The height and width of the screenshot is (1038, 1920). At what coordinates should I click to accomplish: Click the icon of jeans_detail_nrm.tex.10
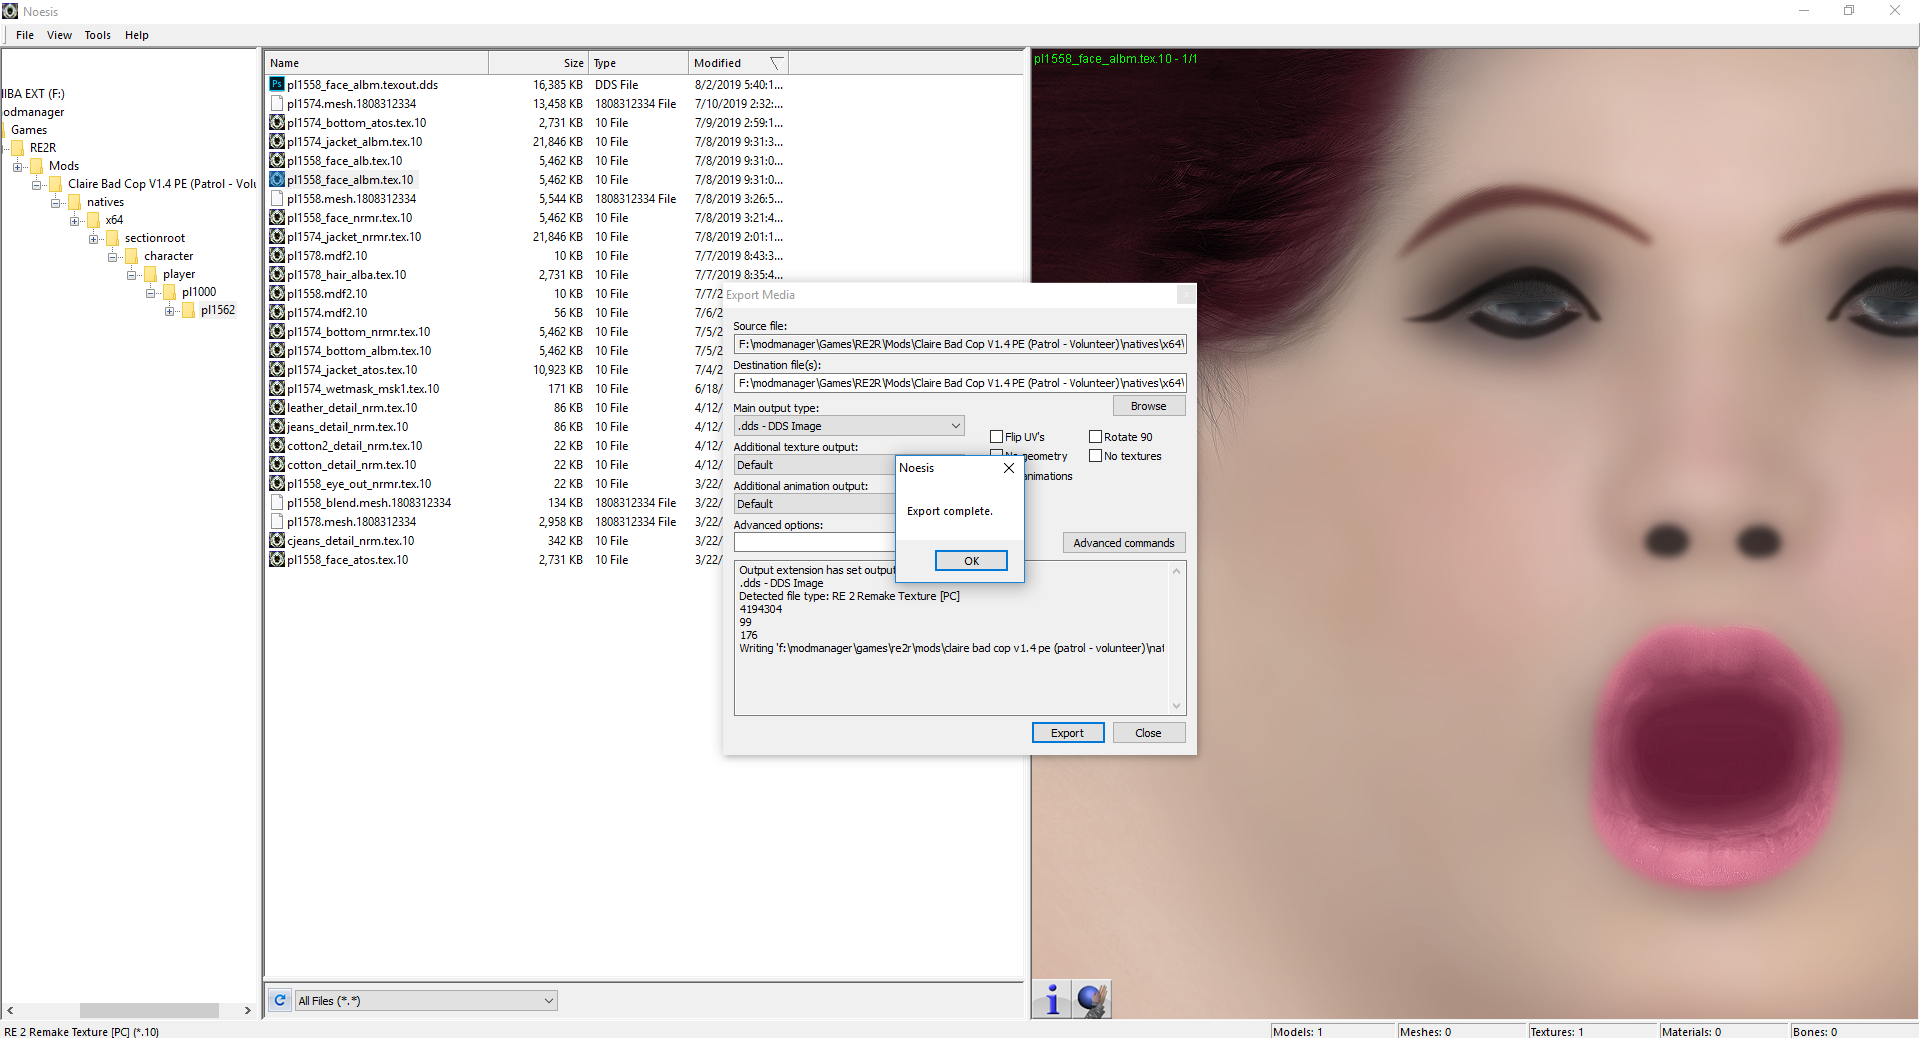click(x=277, y=427)
